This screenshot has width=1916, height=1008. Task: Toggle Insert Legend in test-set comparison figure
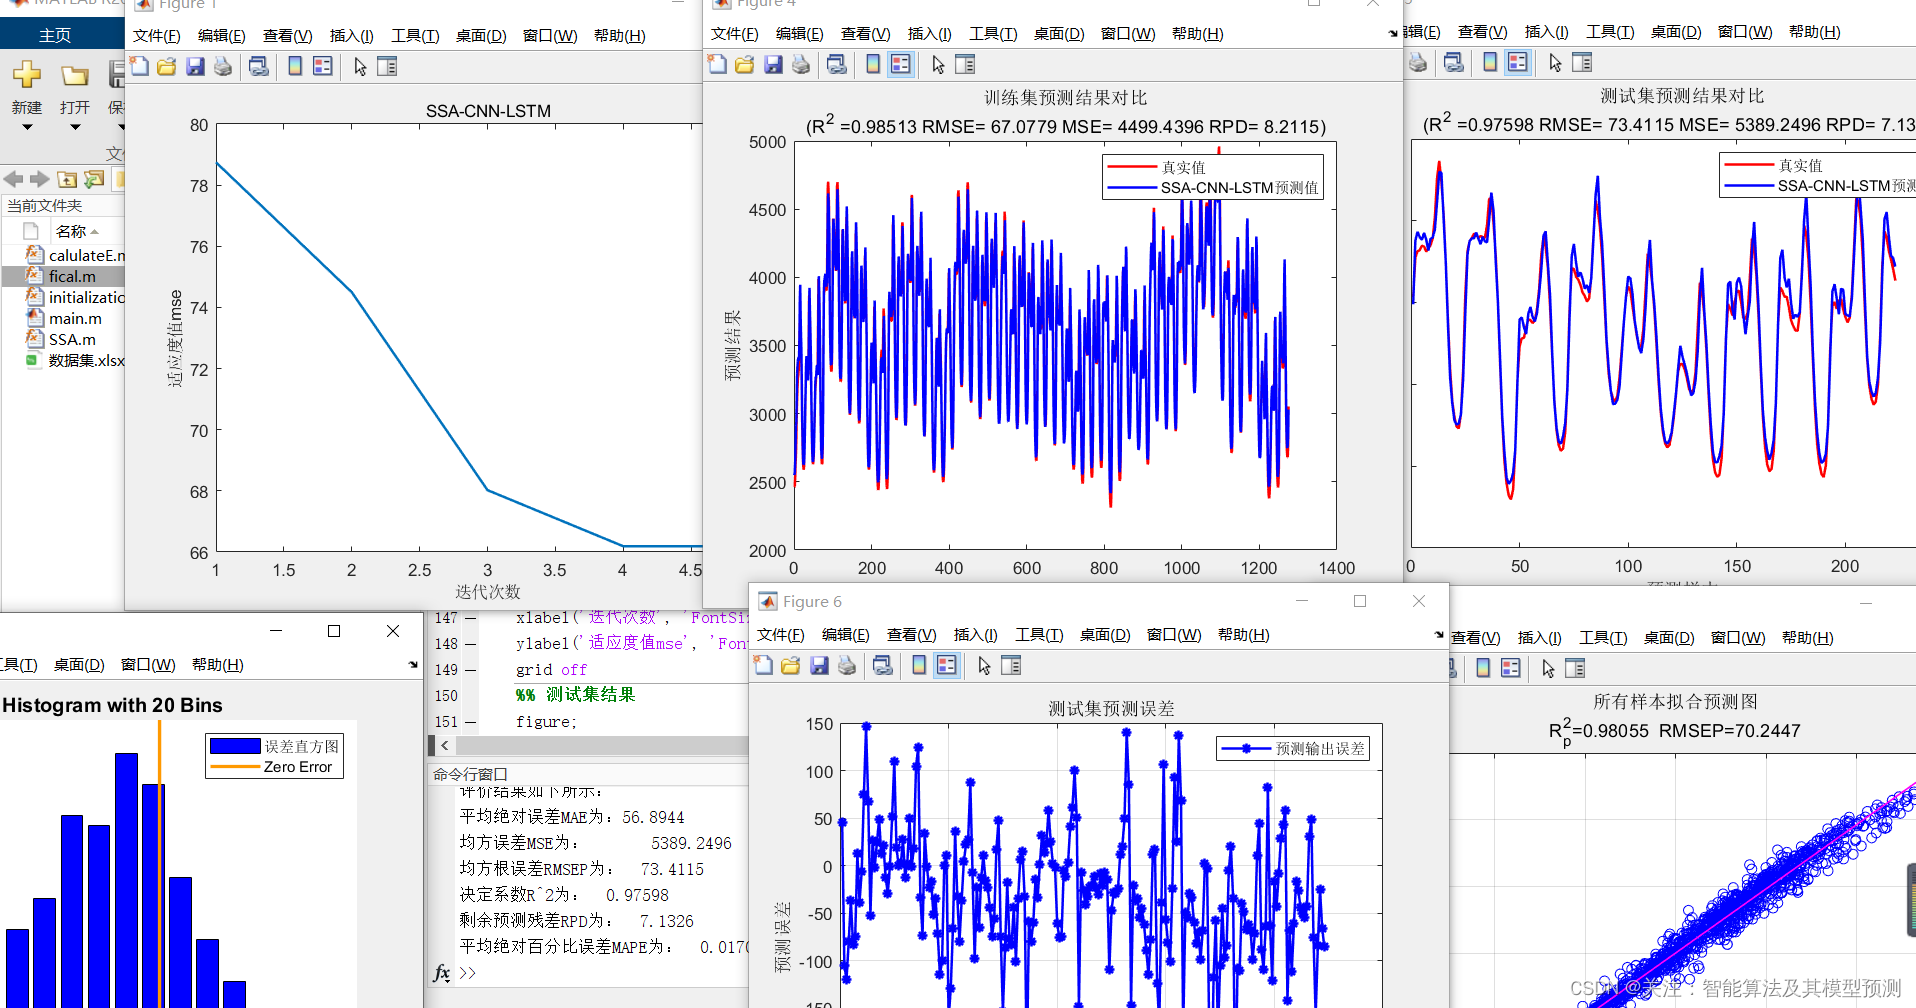click(x=1518, y=62)
